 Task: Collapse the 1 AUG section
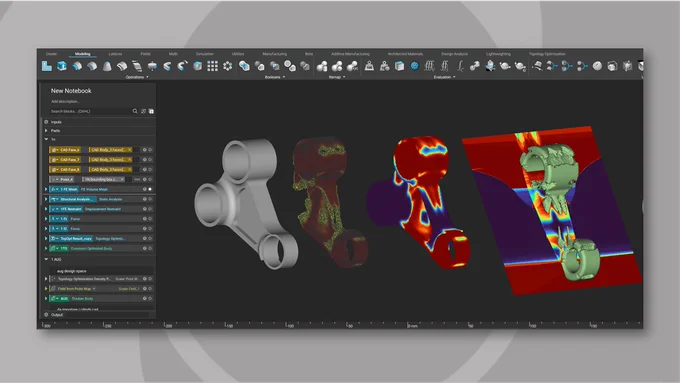pos(46,259)
